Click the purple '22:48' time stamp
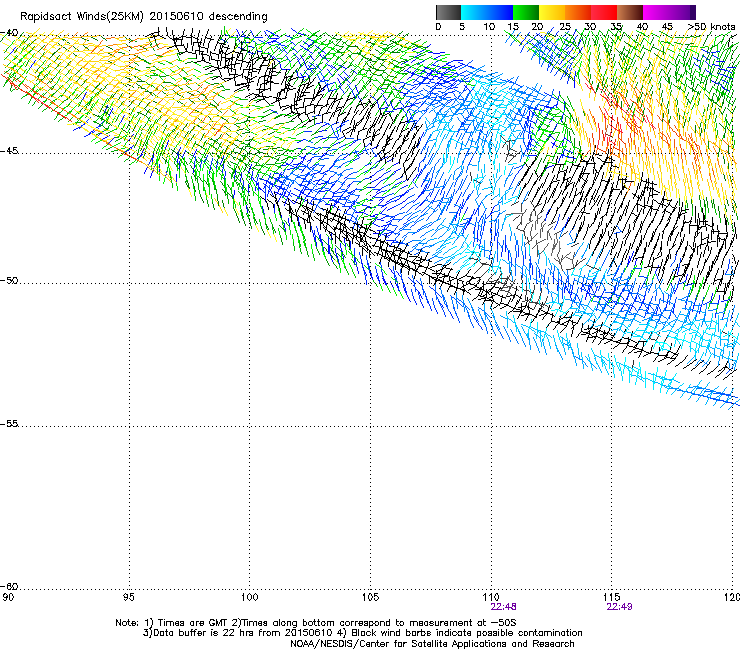Image resolution: width=740 pixels, height=650 pixels. click(503, 607)
